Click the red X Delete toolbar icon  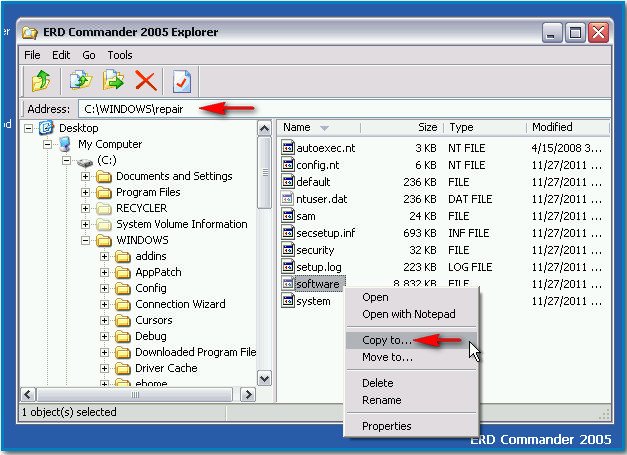(146, 81)
